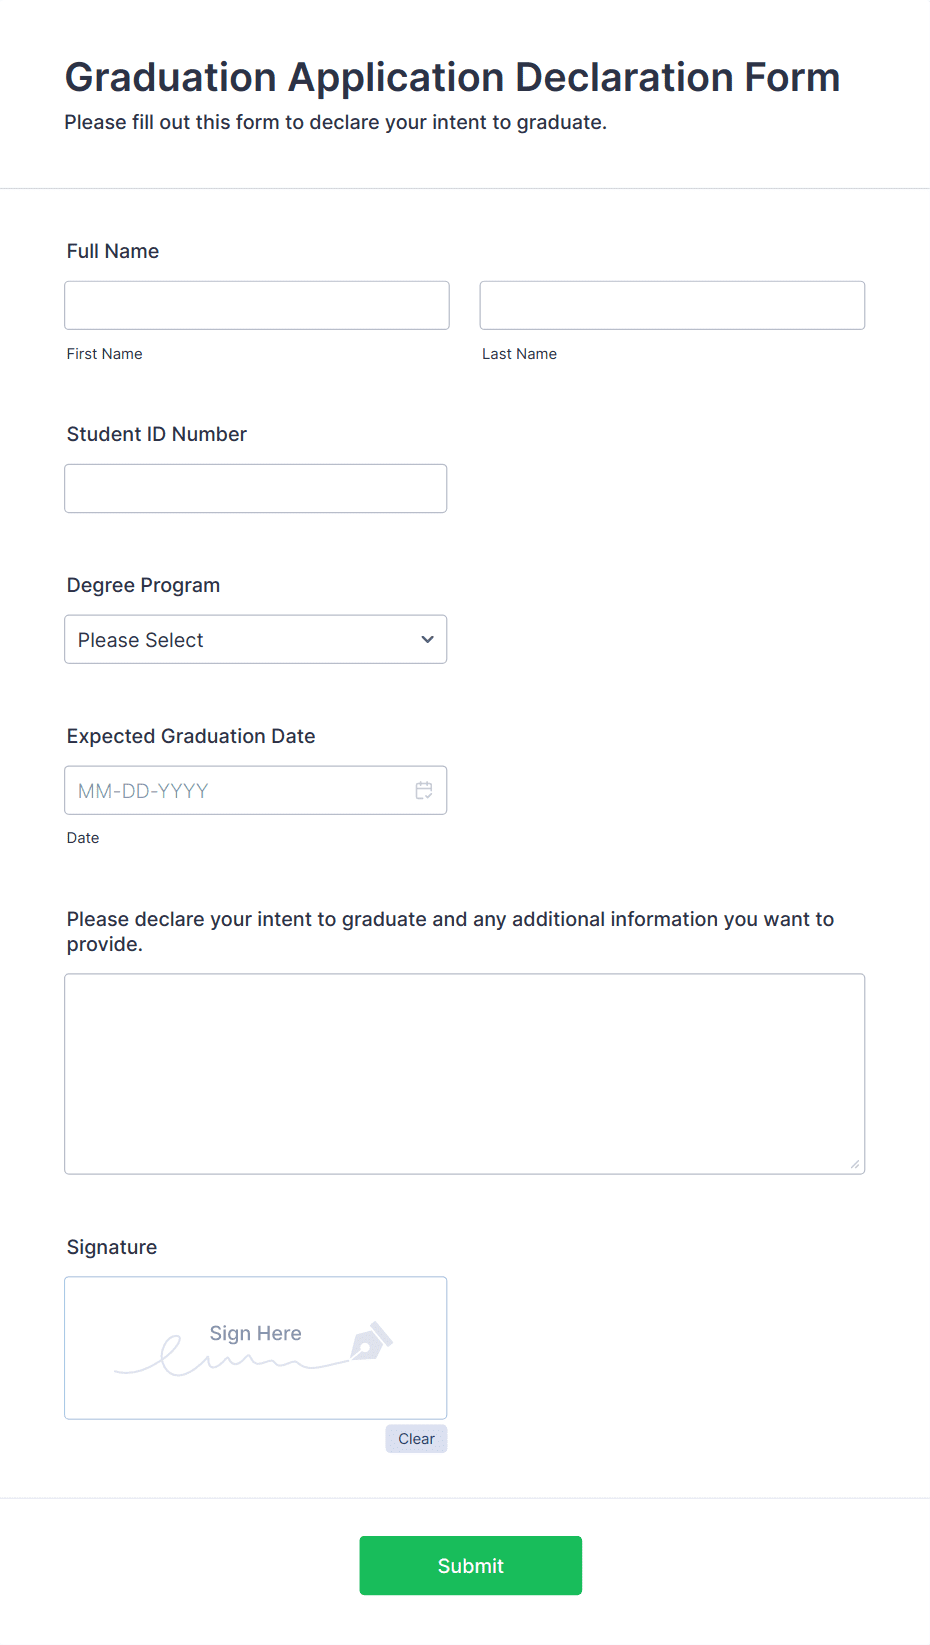Click the Sign Here signature pad
Viewport: 930px width, 1645px height.
click(256, 1348)
